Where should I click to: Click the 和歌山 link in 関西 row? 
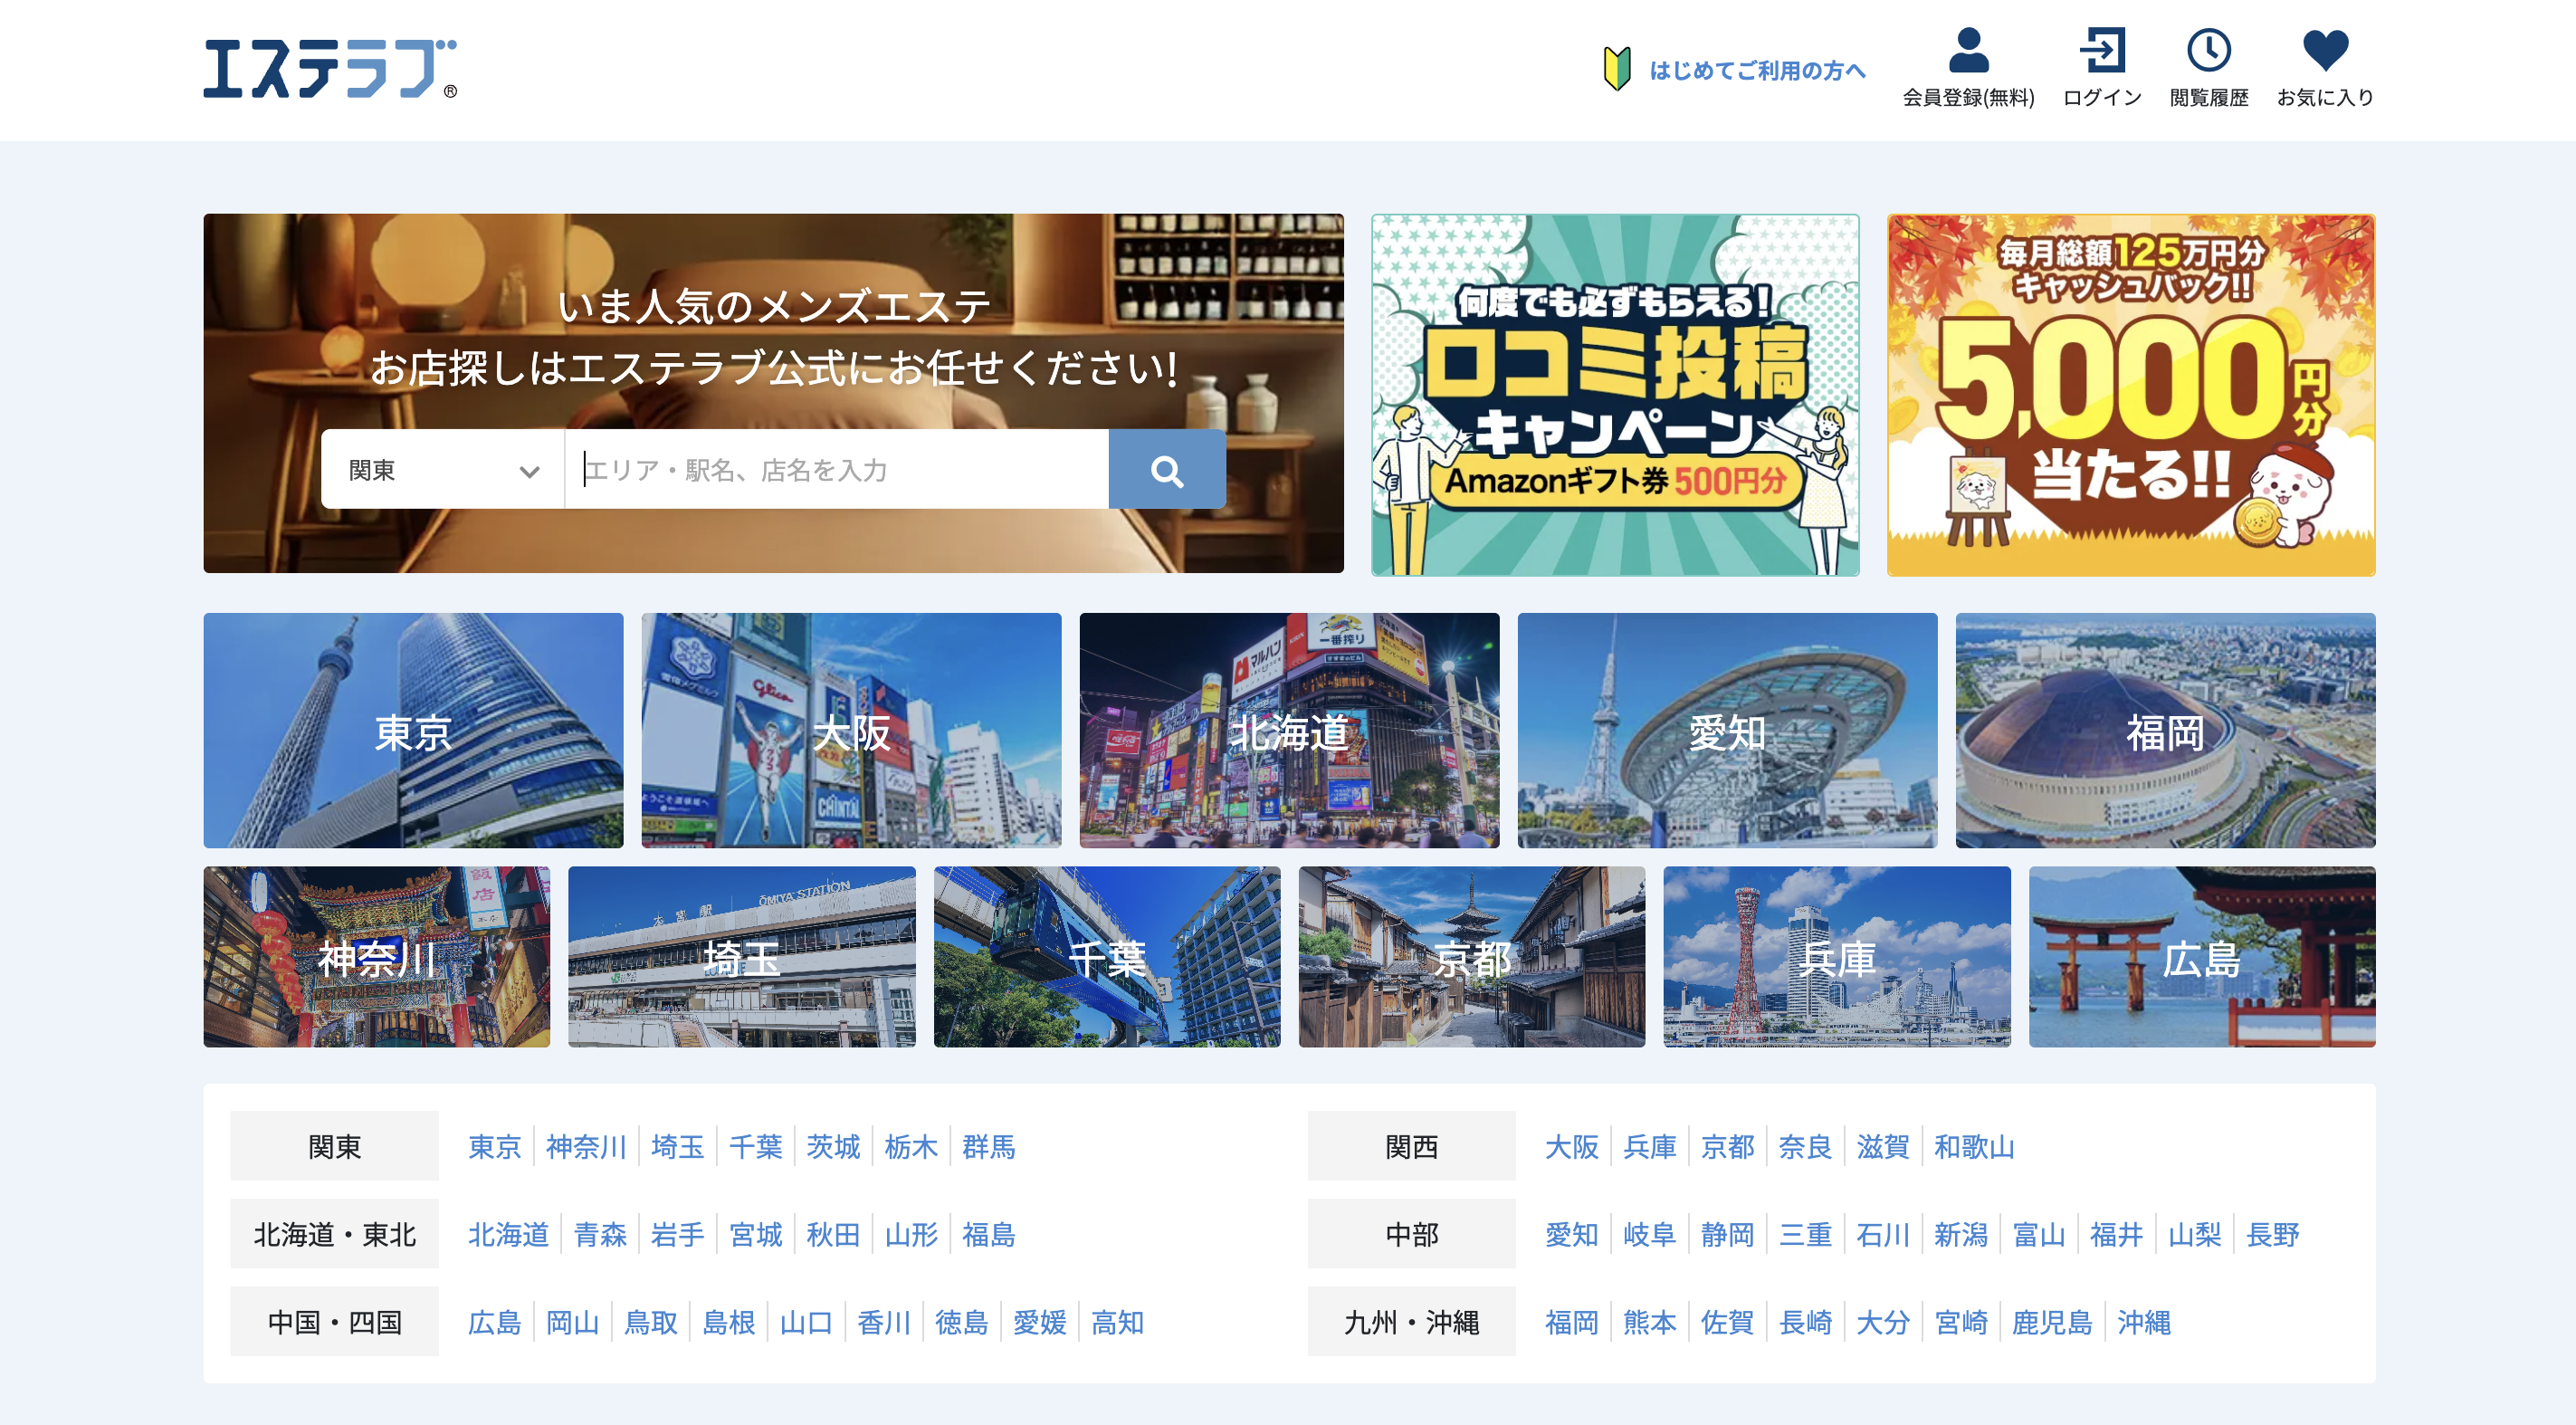pos(1973,1147)
